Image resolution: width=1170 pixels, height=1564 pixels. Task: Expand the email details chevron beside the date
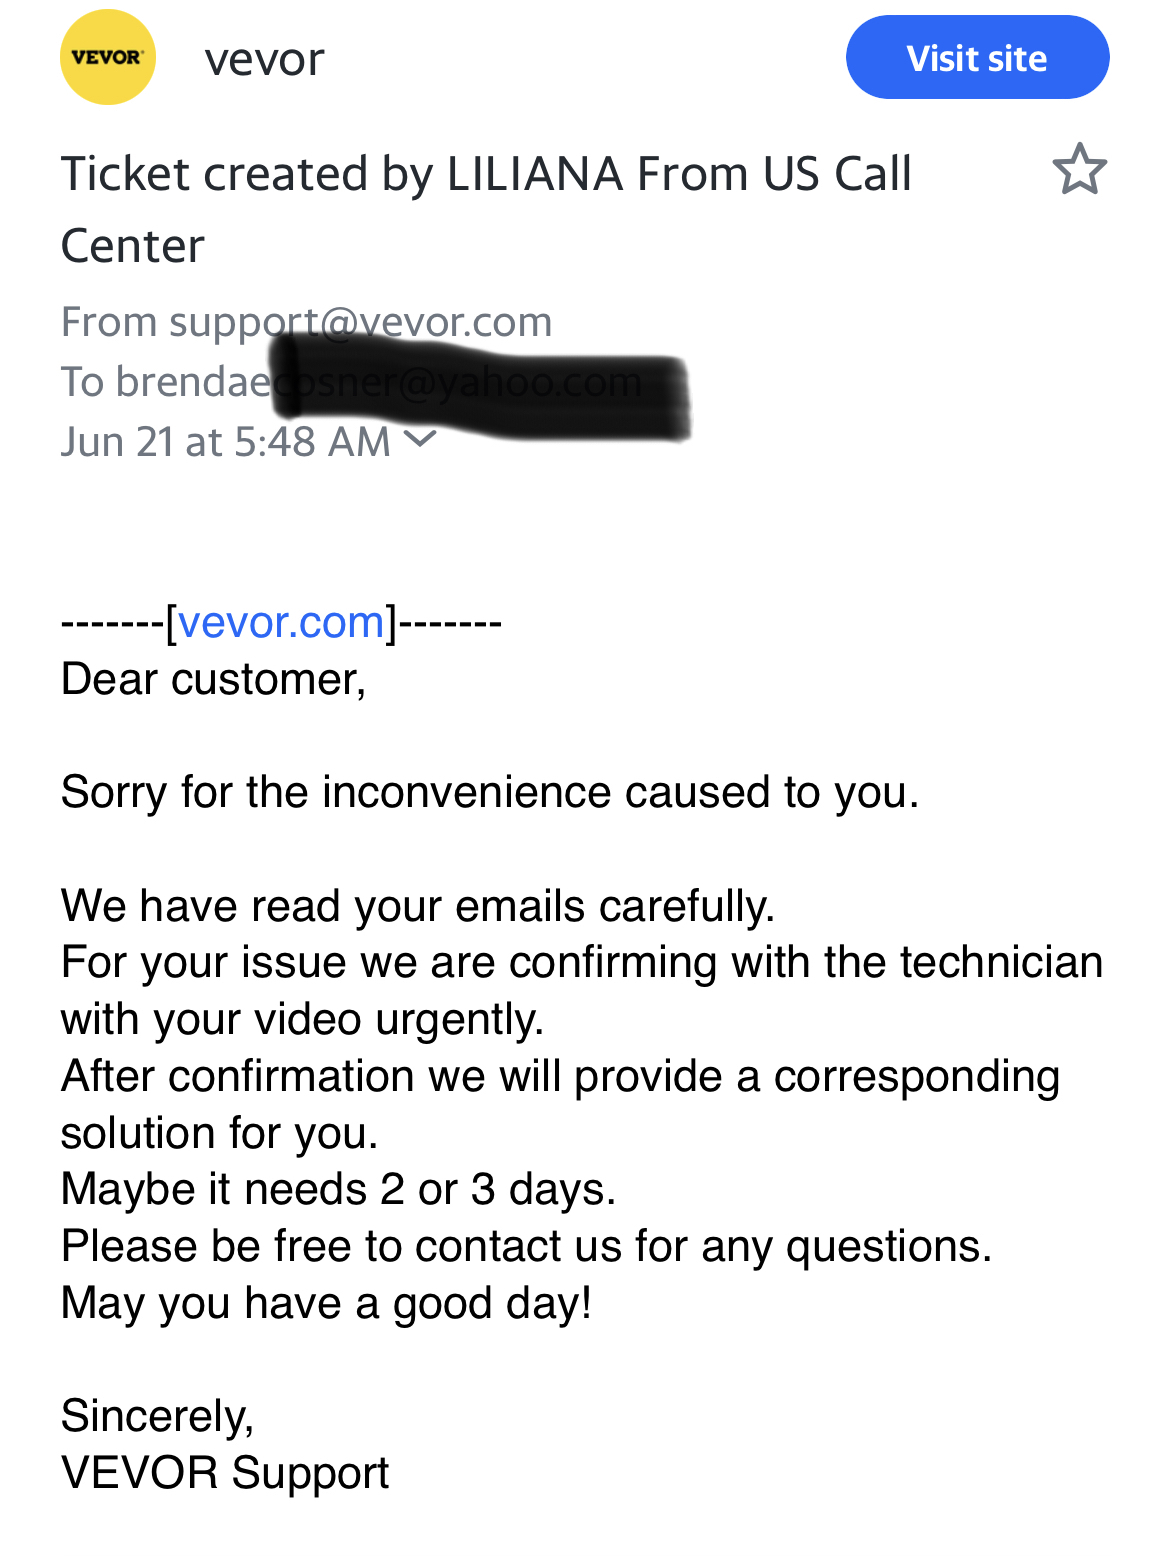click(x=422, y=439)
